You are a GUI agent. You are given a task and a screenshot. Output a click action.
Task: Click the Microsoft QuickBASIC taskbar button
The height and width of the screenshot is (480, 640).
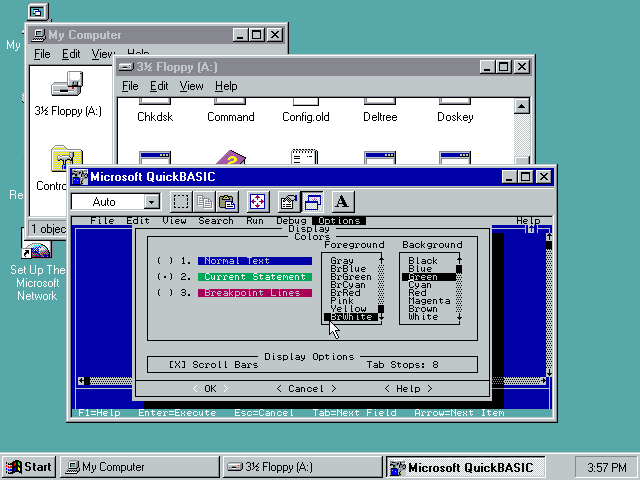point(466,467)
